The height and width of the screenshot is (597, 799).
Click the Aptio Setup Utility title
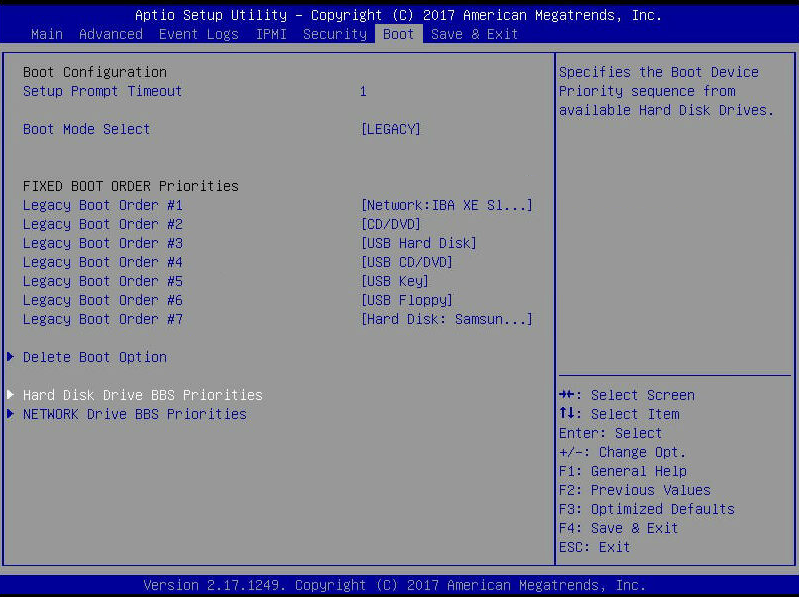click(x=398, y=15)
